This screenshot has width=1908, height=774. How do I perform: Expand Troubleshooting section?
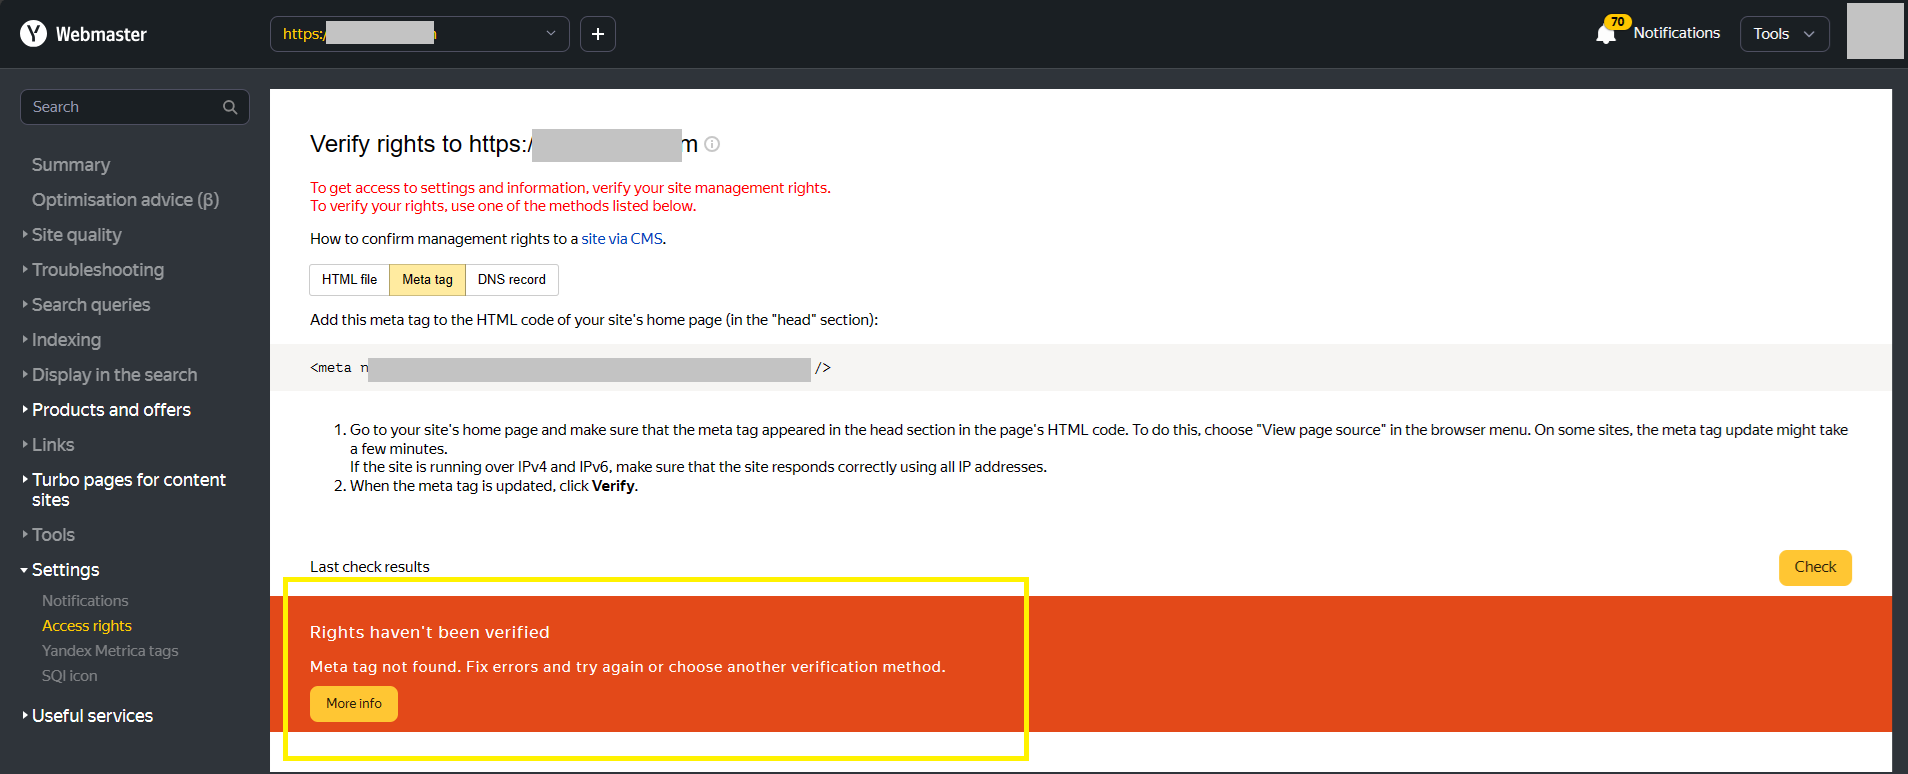point(97,270)
